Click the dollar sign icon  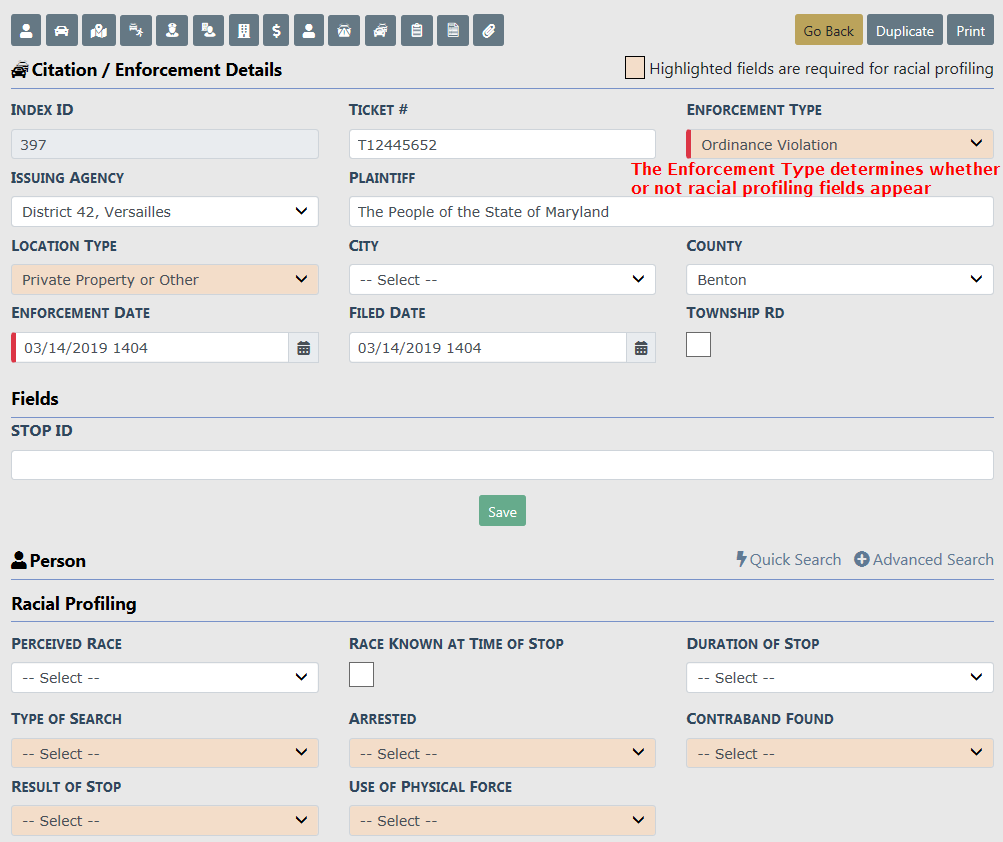[x=276, y=31]
